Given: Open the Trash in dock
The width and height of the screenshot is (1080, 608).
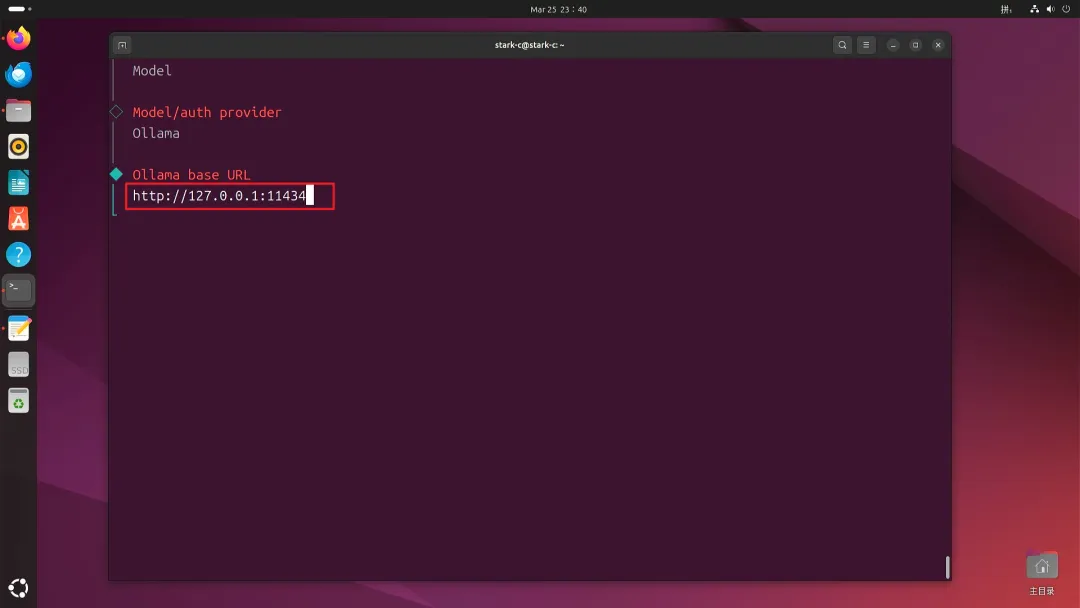Looking at the screenshot, I should coord(19,401).
